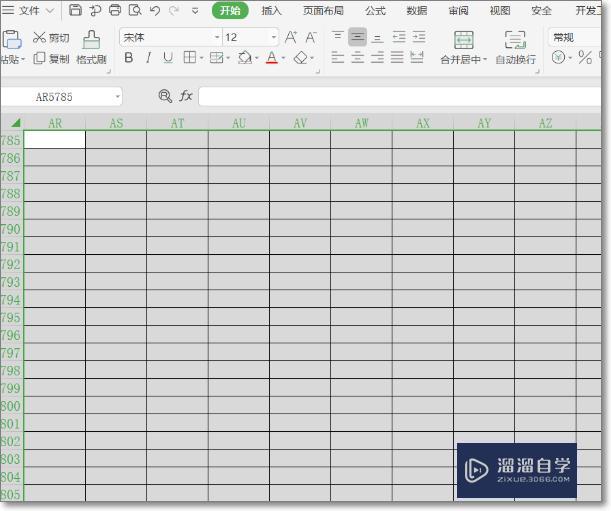
Task: Click the zoom magnifier icon beside fx
Action: 165,96
